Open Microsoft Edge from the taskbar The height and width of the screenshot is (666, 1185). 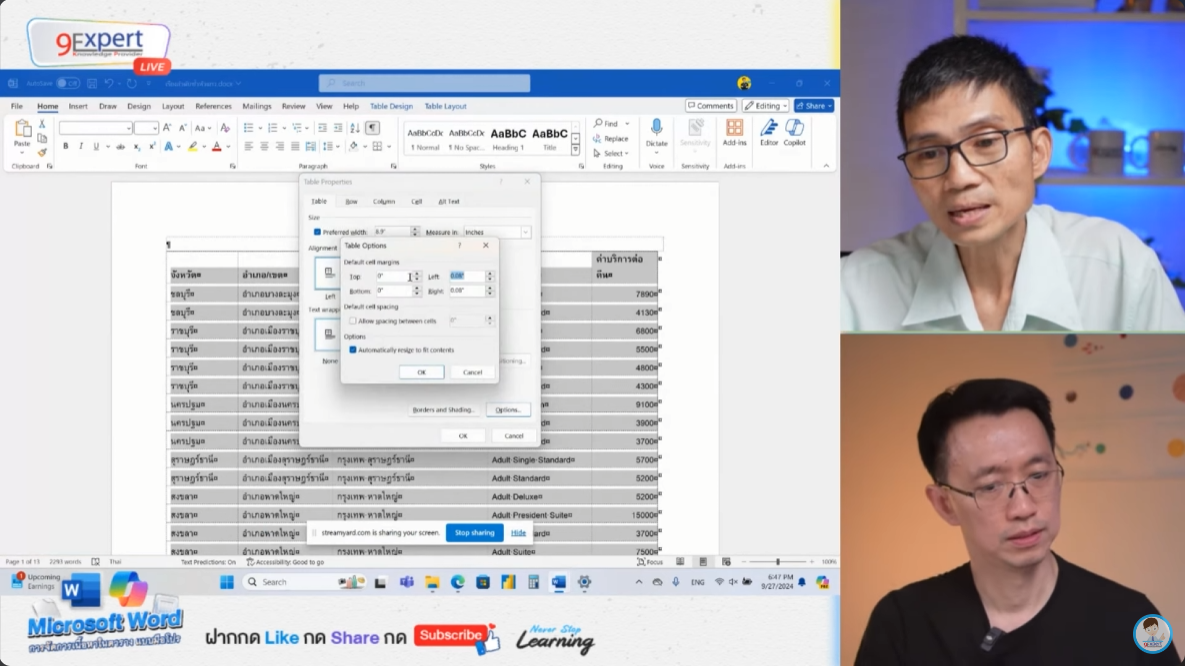[x=457, y=582]
